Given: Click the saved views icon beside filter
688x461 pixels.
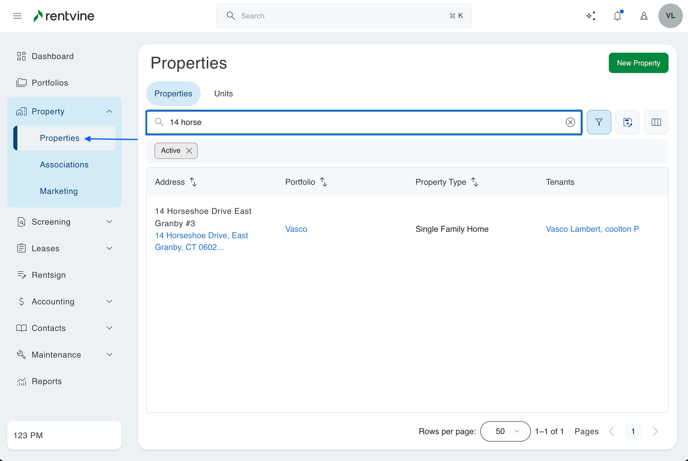Looking at the screenshot, I should point(628,122).
